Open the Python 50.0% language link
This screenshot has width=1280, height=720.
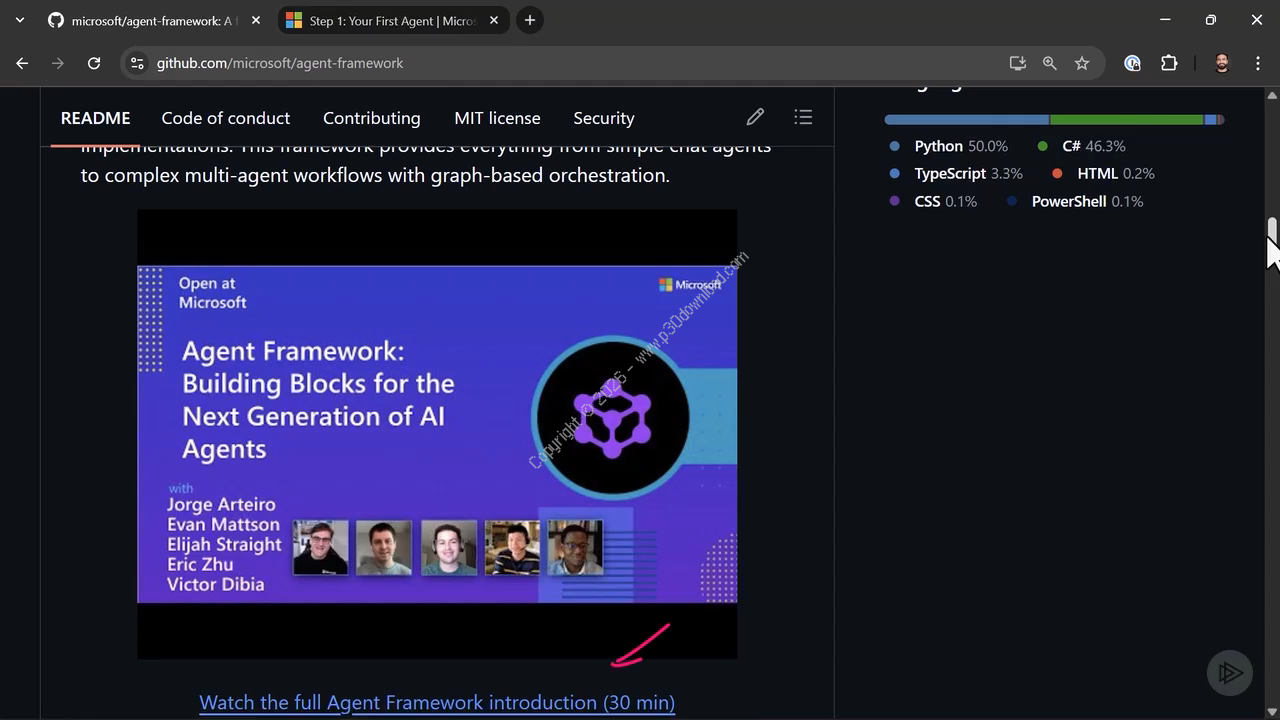pos(949,146)
